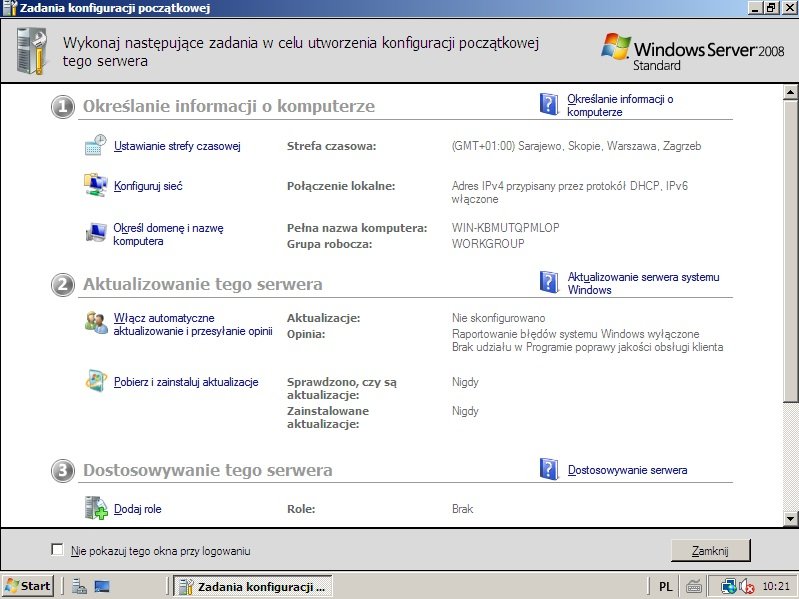The image size is (799, 599).
Task: Click the server icon in the window header
Action: [31, 51]
